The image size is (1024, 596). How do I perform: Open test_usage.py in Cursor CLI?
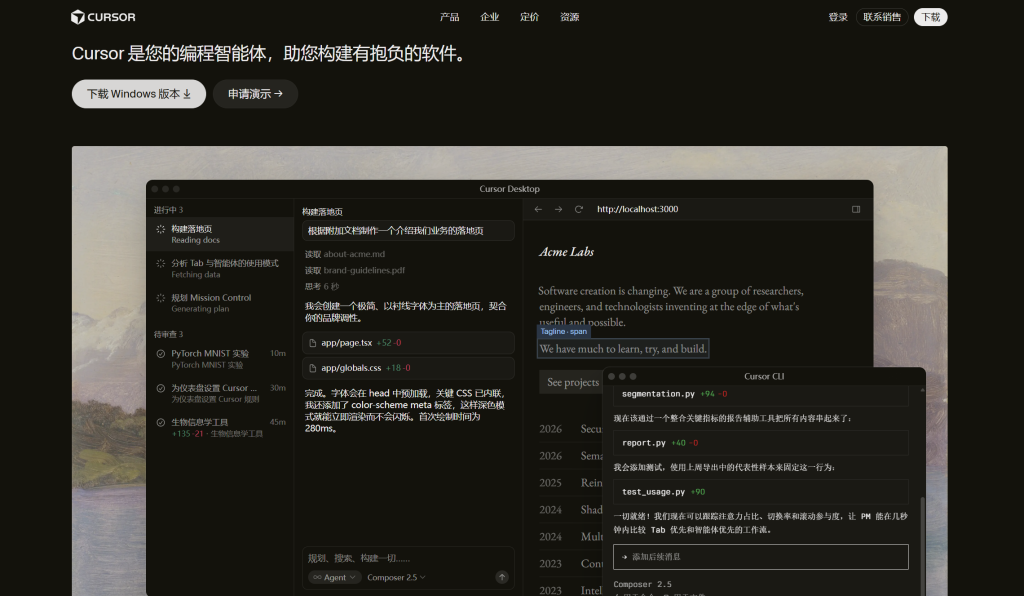(761, 492)
